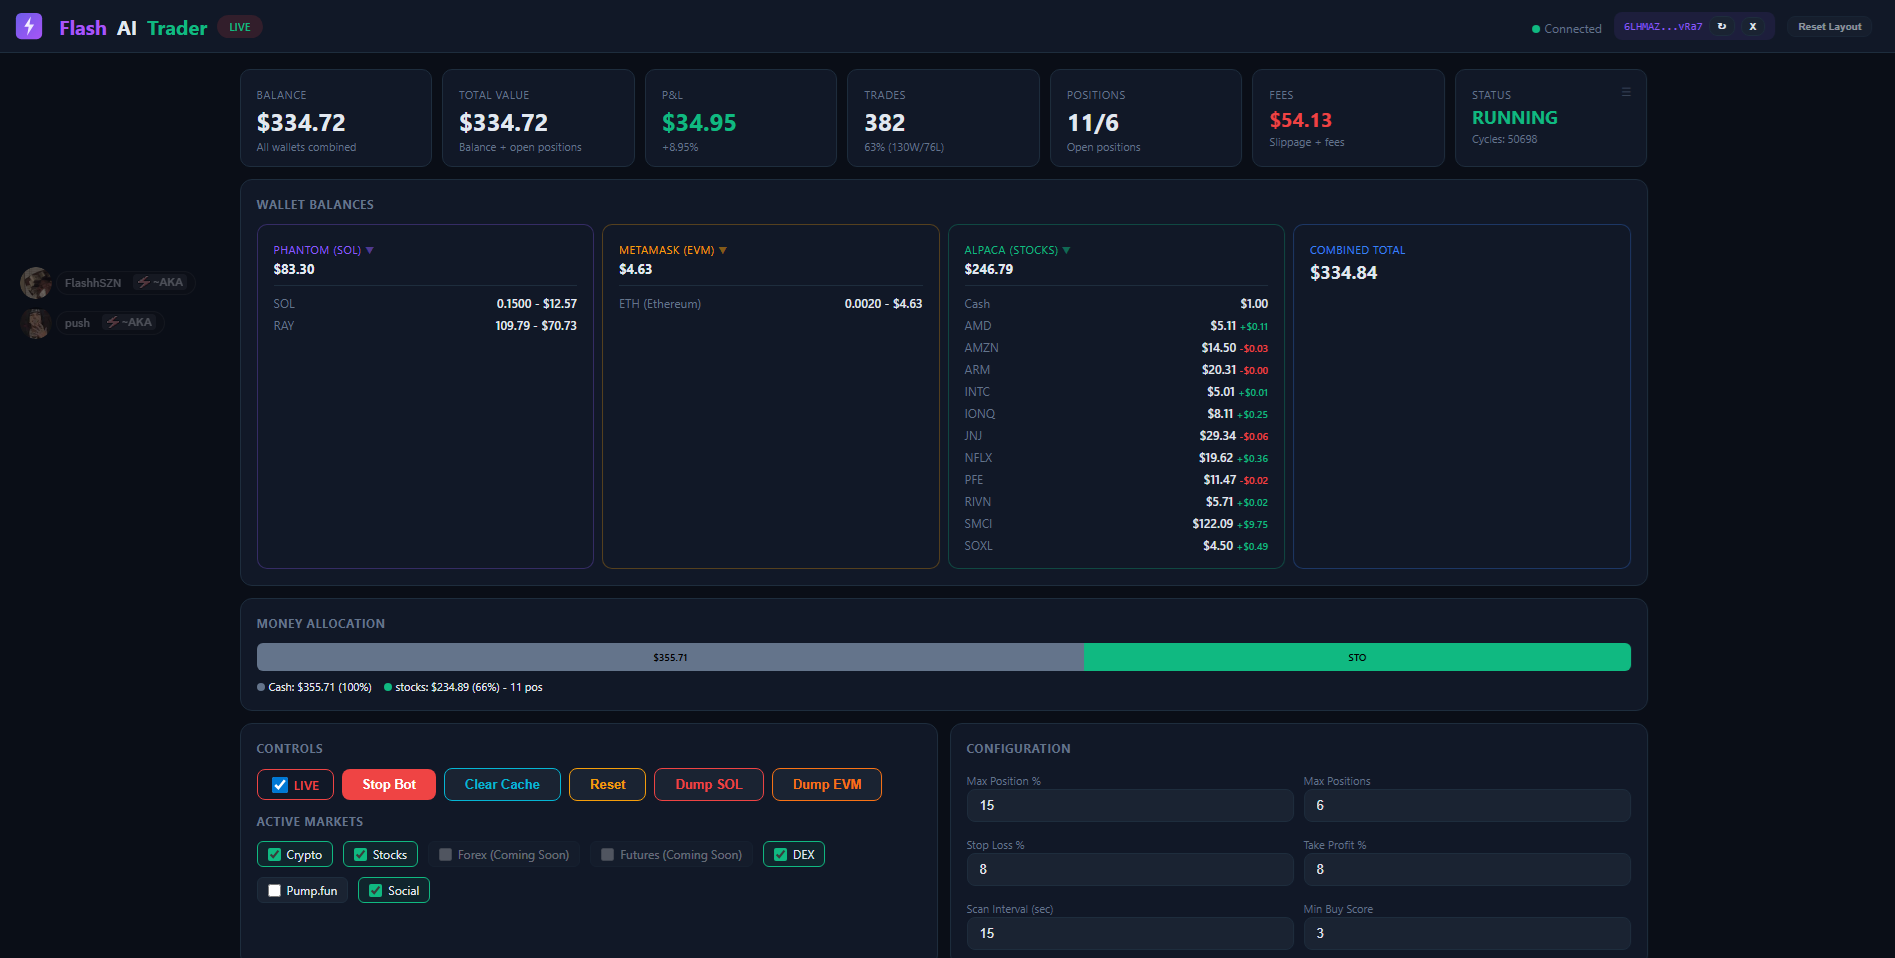Disable the Stocks market checkbox
Viewport: 1895px width, 958px height.
coord(360,855)
